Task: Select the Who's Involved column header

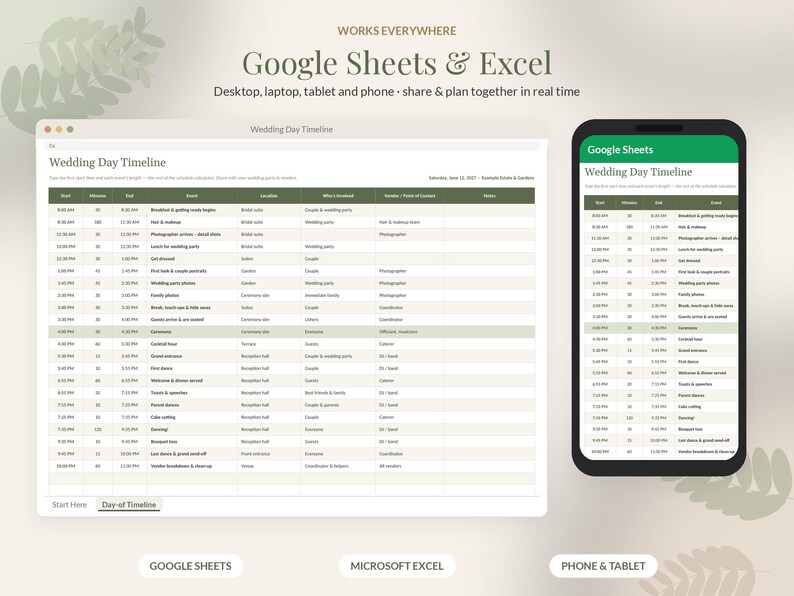Action: pos(338,195)
